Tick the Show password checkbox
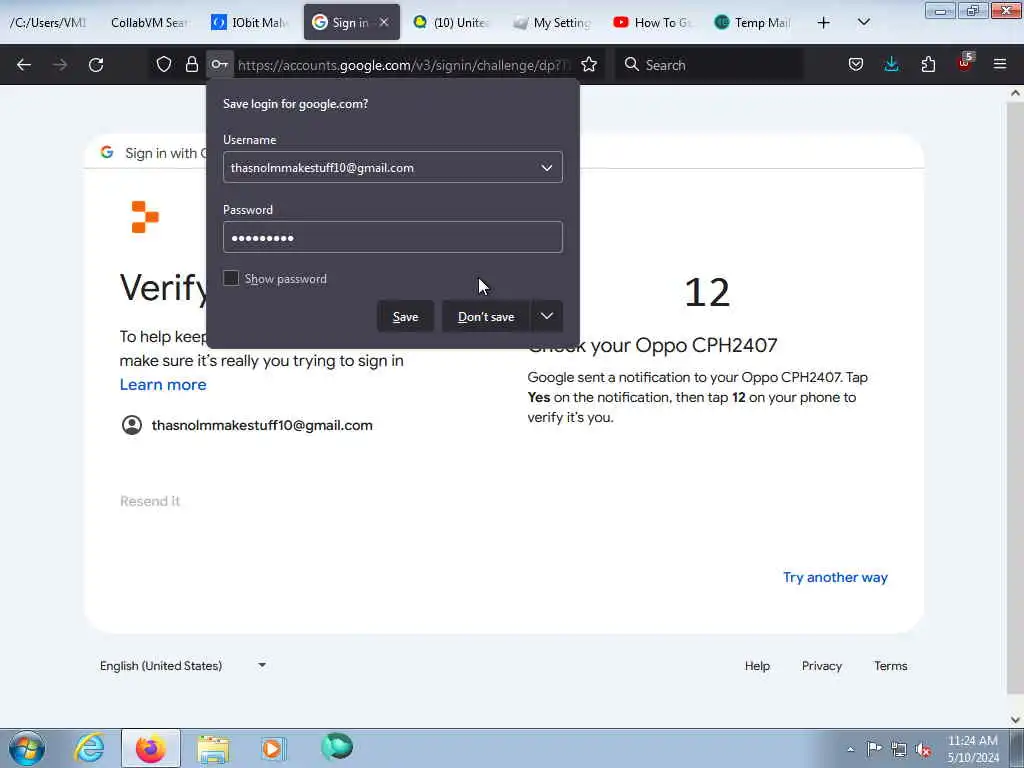The width and height of the screenshot is (1024, 768). pos(231,278)
